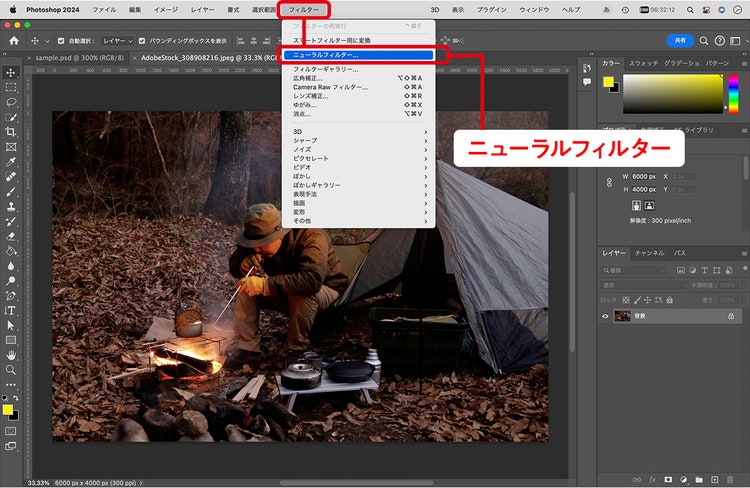Switch to the チャンネル tab
The image size is (750, 488).
click(x=649, y=253)
